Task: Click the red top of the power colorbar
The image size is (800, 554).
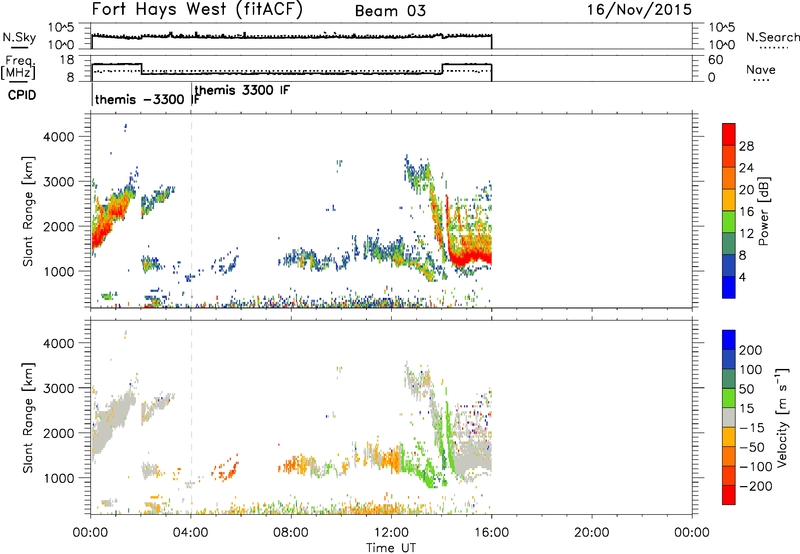Action: (729, 134)
